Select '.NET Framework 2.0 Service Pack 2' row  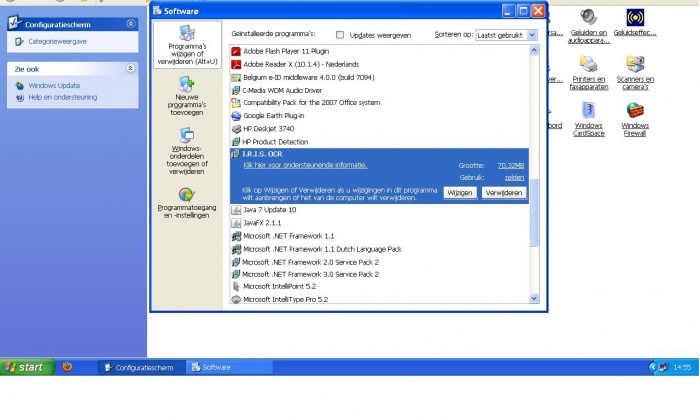click(x=379, y=262)
